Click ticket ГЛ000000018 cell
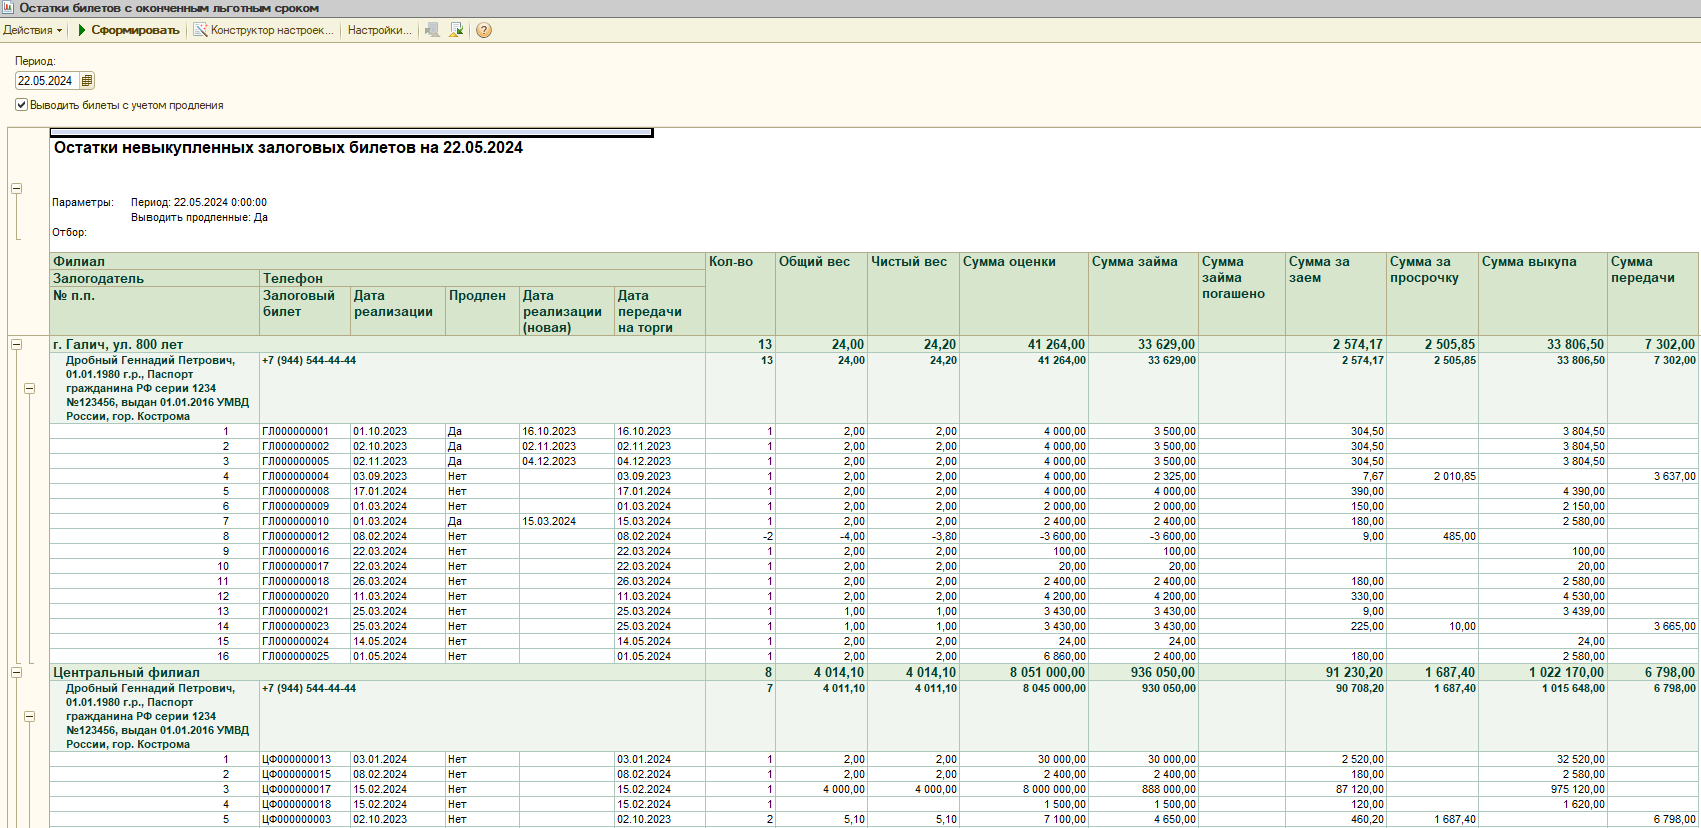 click(x=305, y=581)
